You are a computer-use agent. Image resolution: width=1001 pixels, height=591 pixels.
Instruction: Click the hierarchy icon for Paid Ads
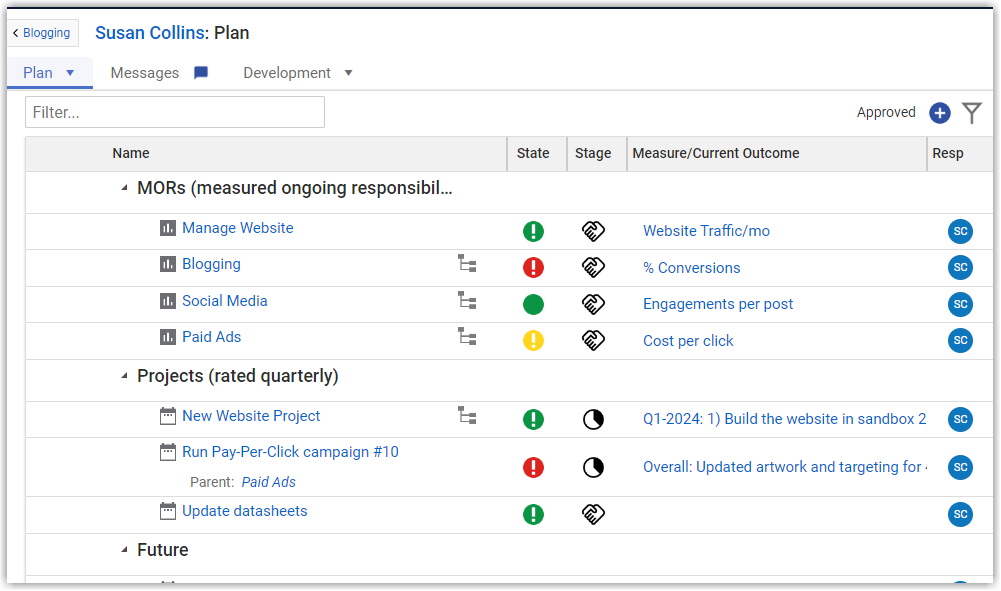point(467,337)
